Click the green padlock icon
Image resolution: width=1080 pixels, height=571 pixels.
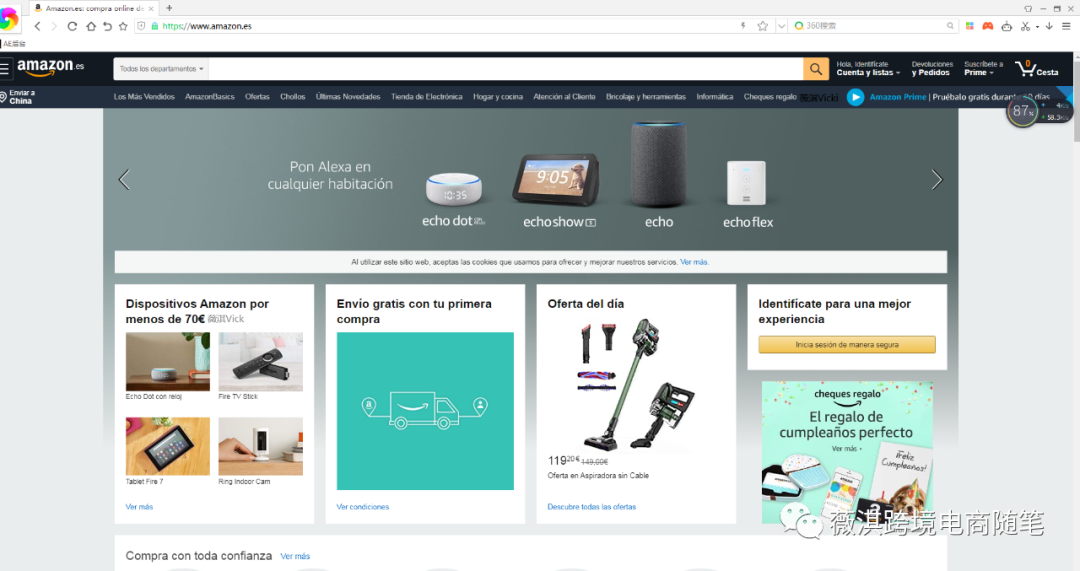[x=155, y=26]
